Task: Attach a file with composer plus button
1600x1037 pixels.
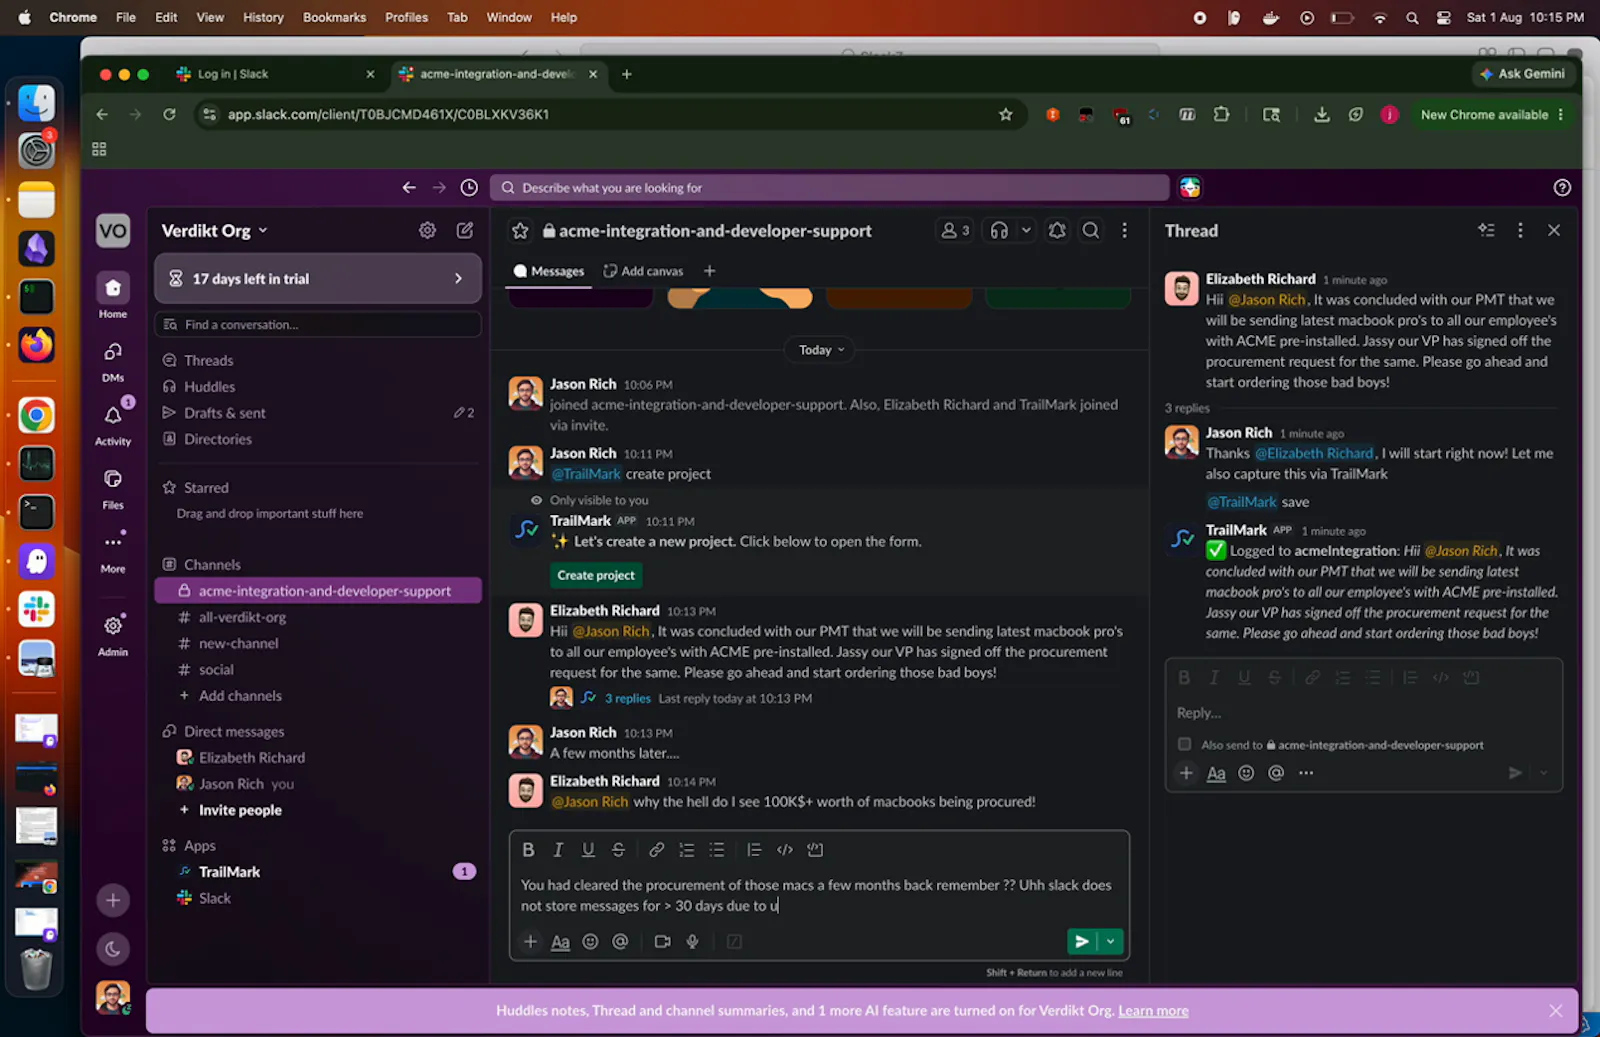Action: click(530, 942)
